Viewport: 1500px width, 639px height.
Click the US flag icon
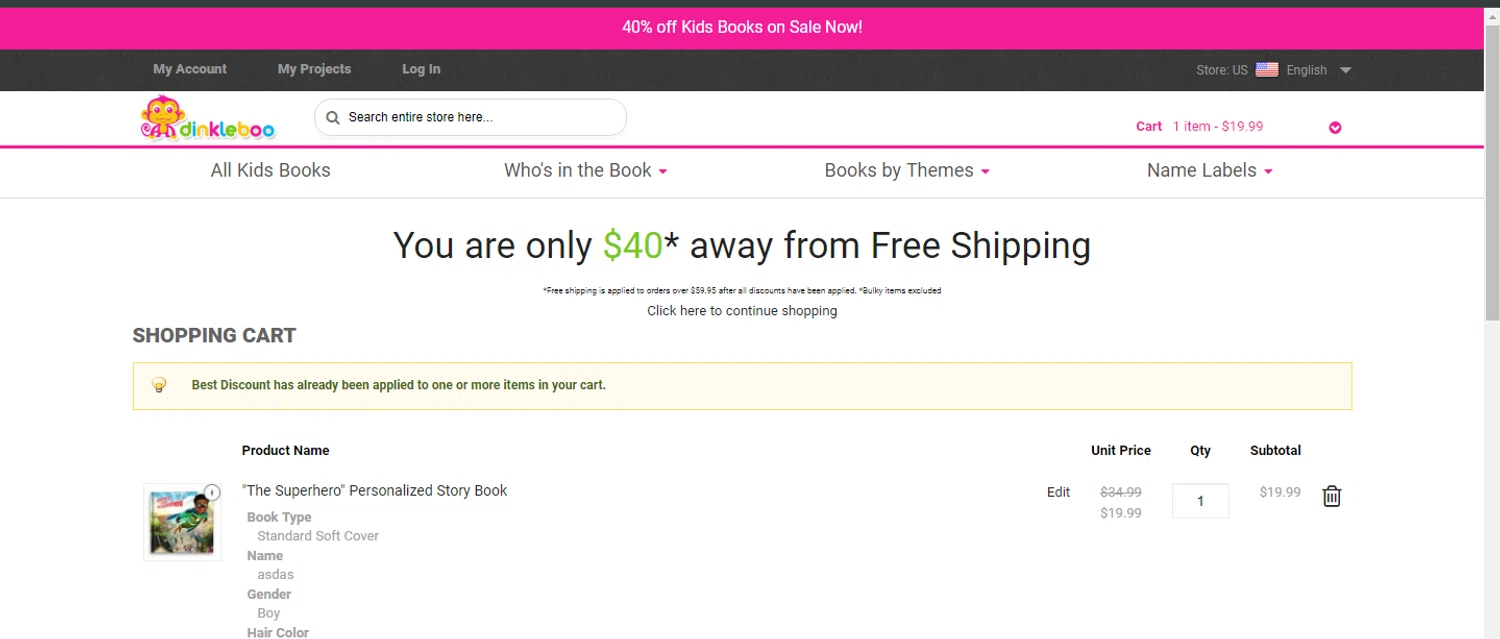tap(1267, 70)
